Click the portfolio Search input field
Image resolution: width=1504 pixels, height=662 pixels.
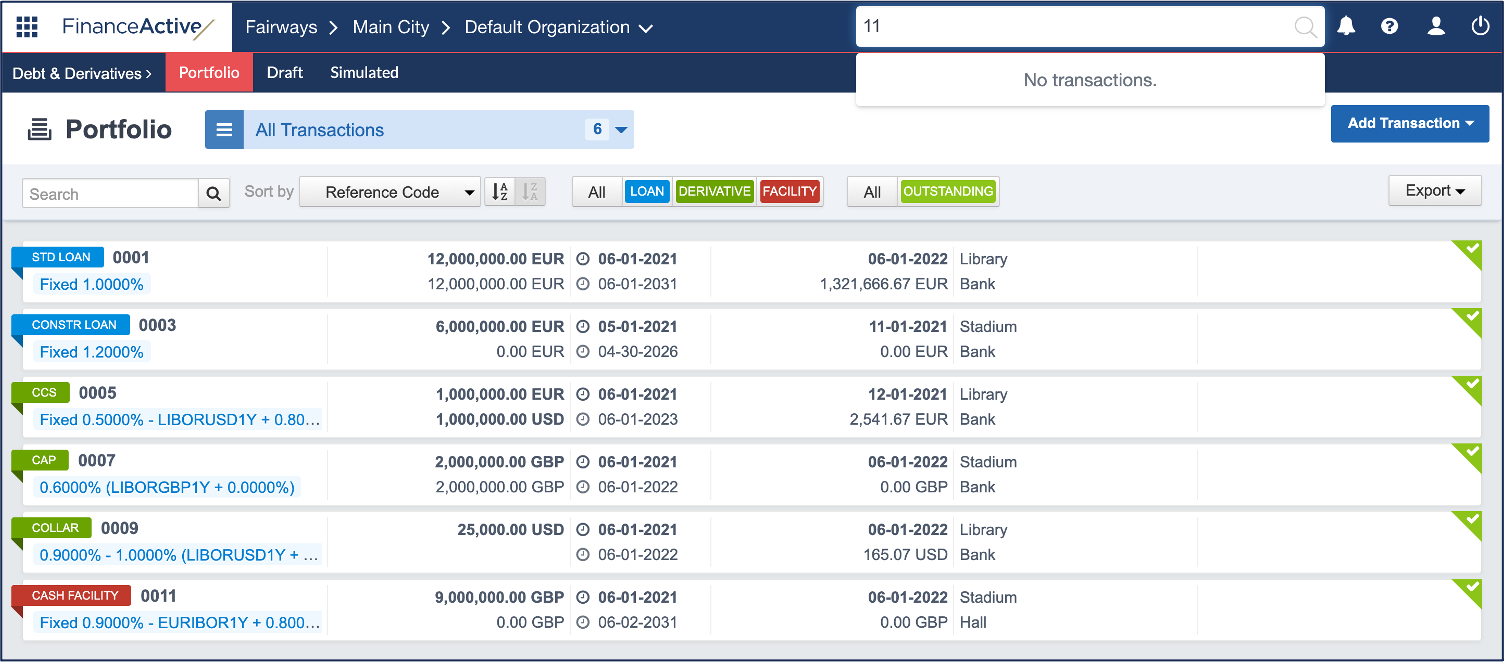click(110, 194)
